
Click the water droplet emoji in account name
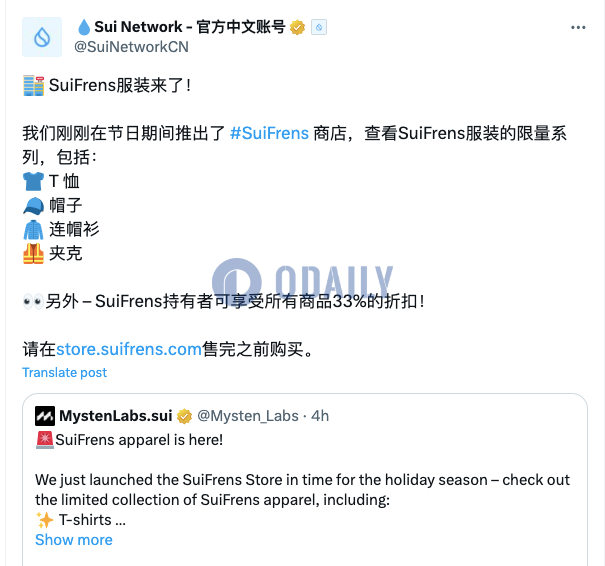84,27
